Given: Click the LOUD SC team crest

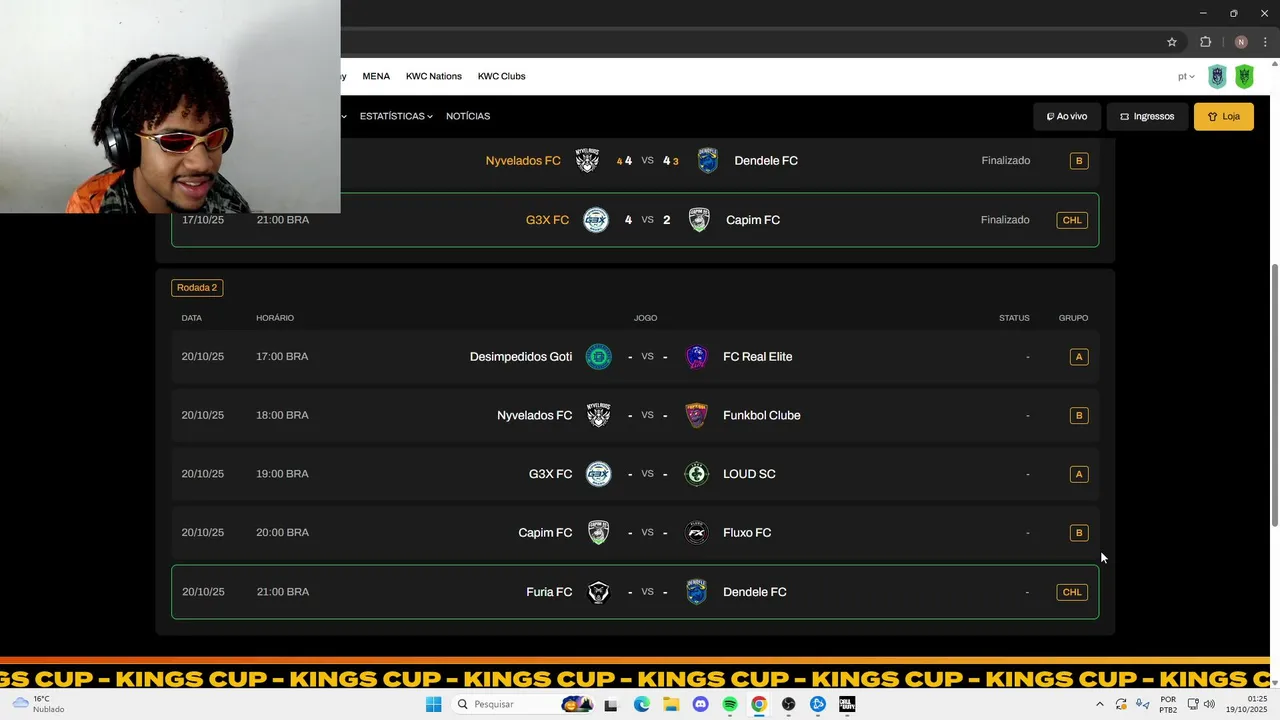Looking at the screenshot, I should click(x=697, y=474).
